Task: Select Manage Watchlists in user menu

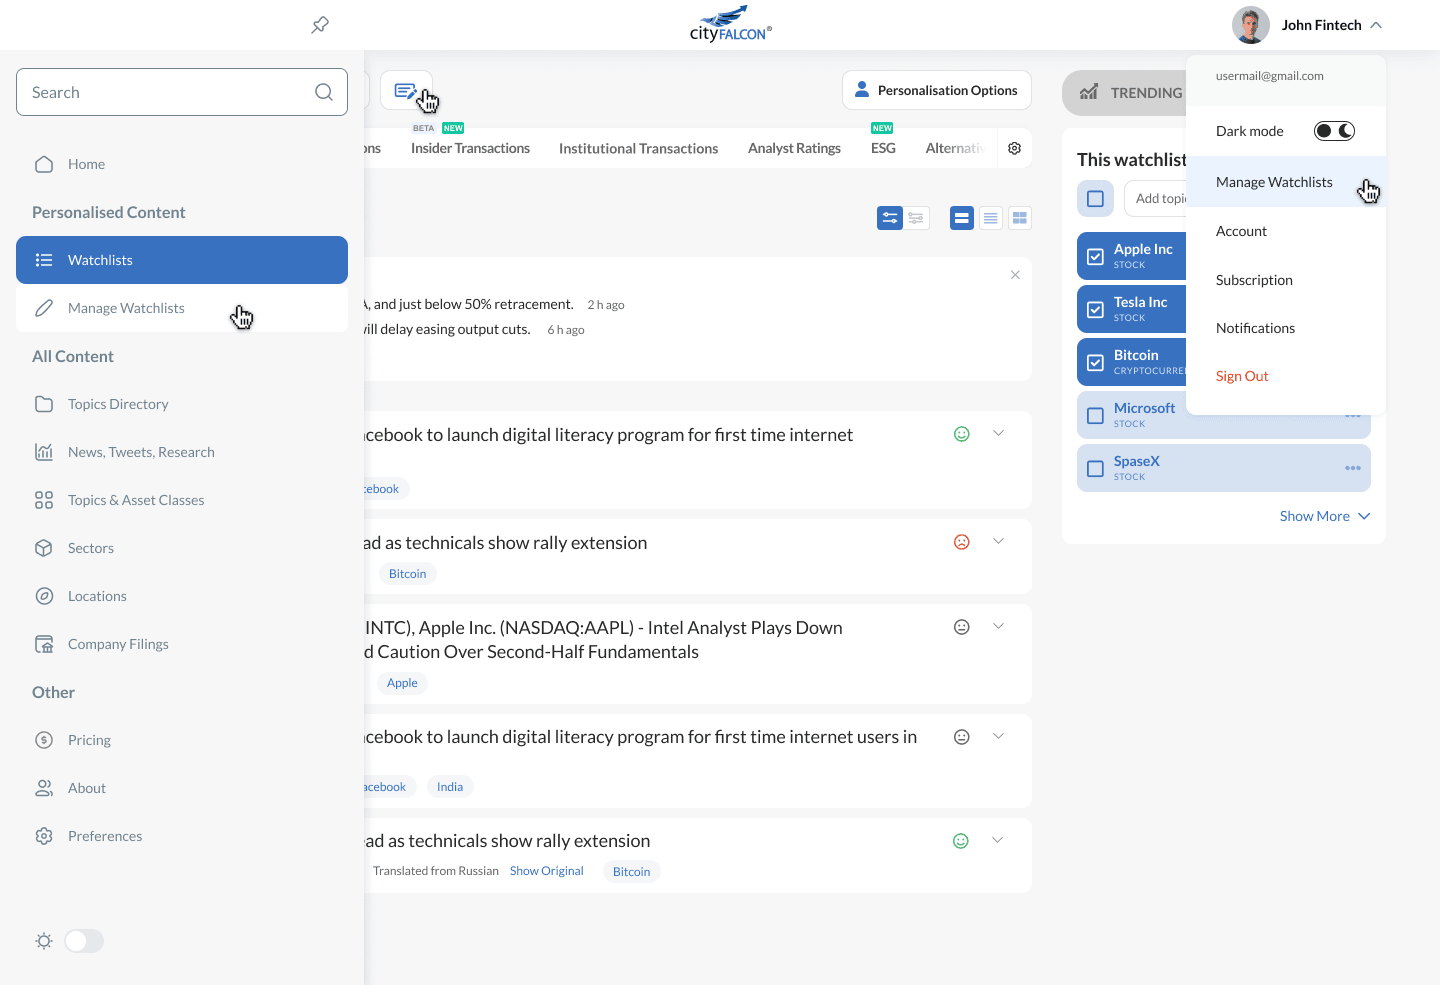Action: (x=1286, y=182)
